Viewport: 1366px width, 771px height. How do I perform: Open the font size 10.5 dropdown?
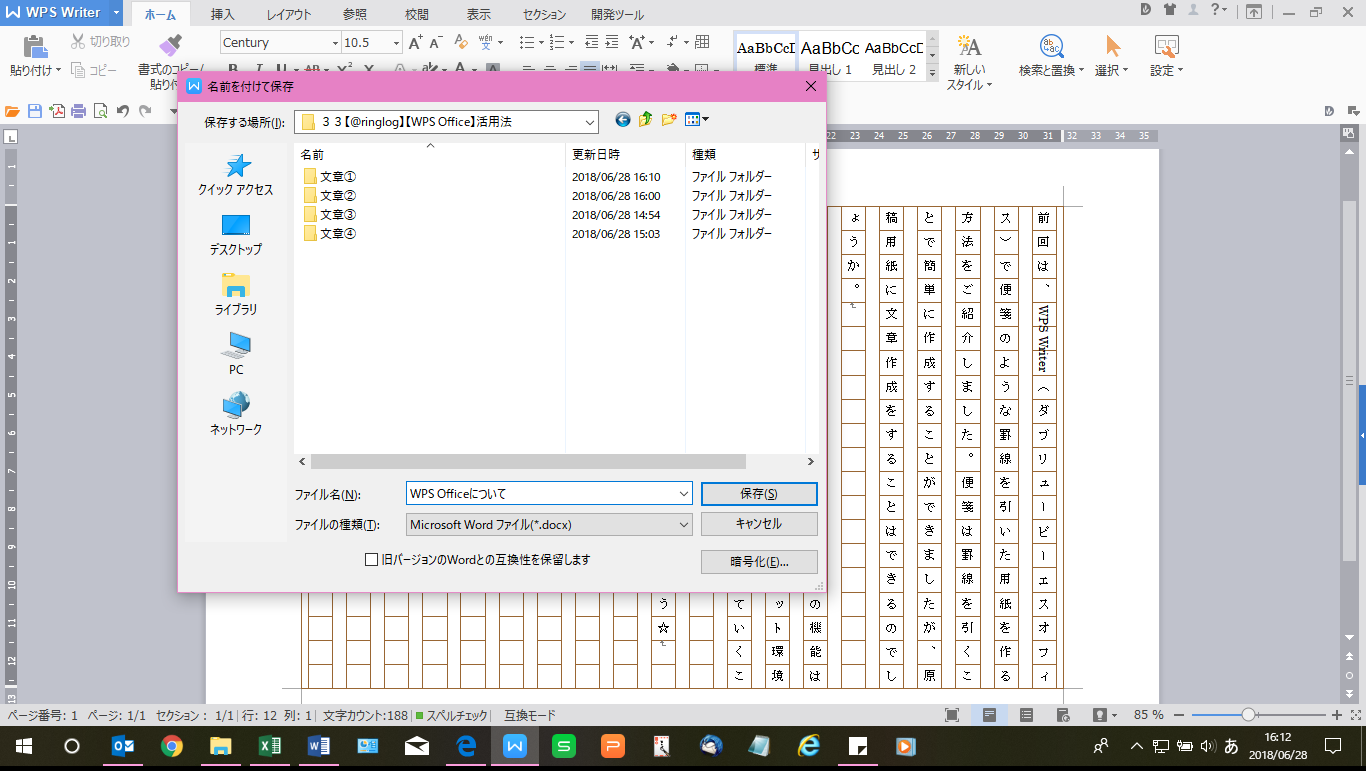(396, 43)
